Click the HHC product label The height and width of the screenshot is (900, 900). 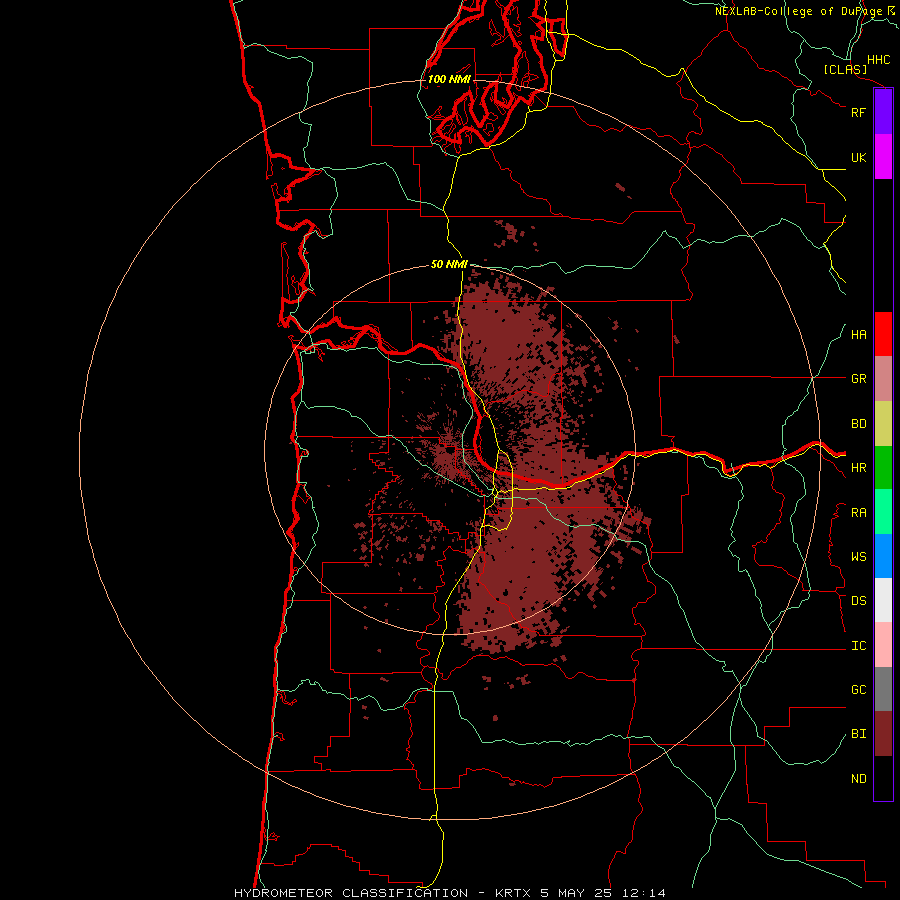[x=879, y=60]
